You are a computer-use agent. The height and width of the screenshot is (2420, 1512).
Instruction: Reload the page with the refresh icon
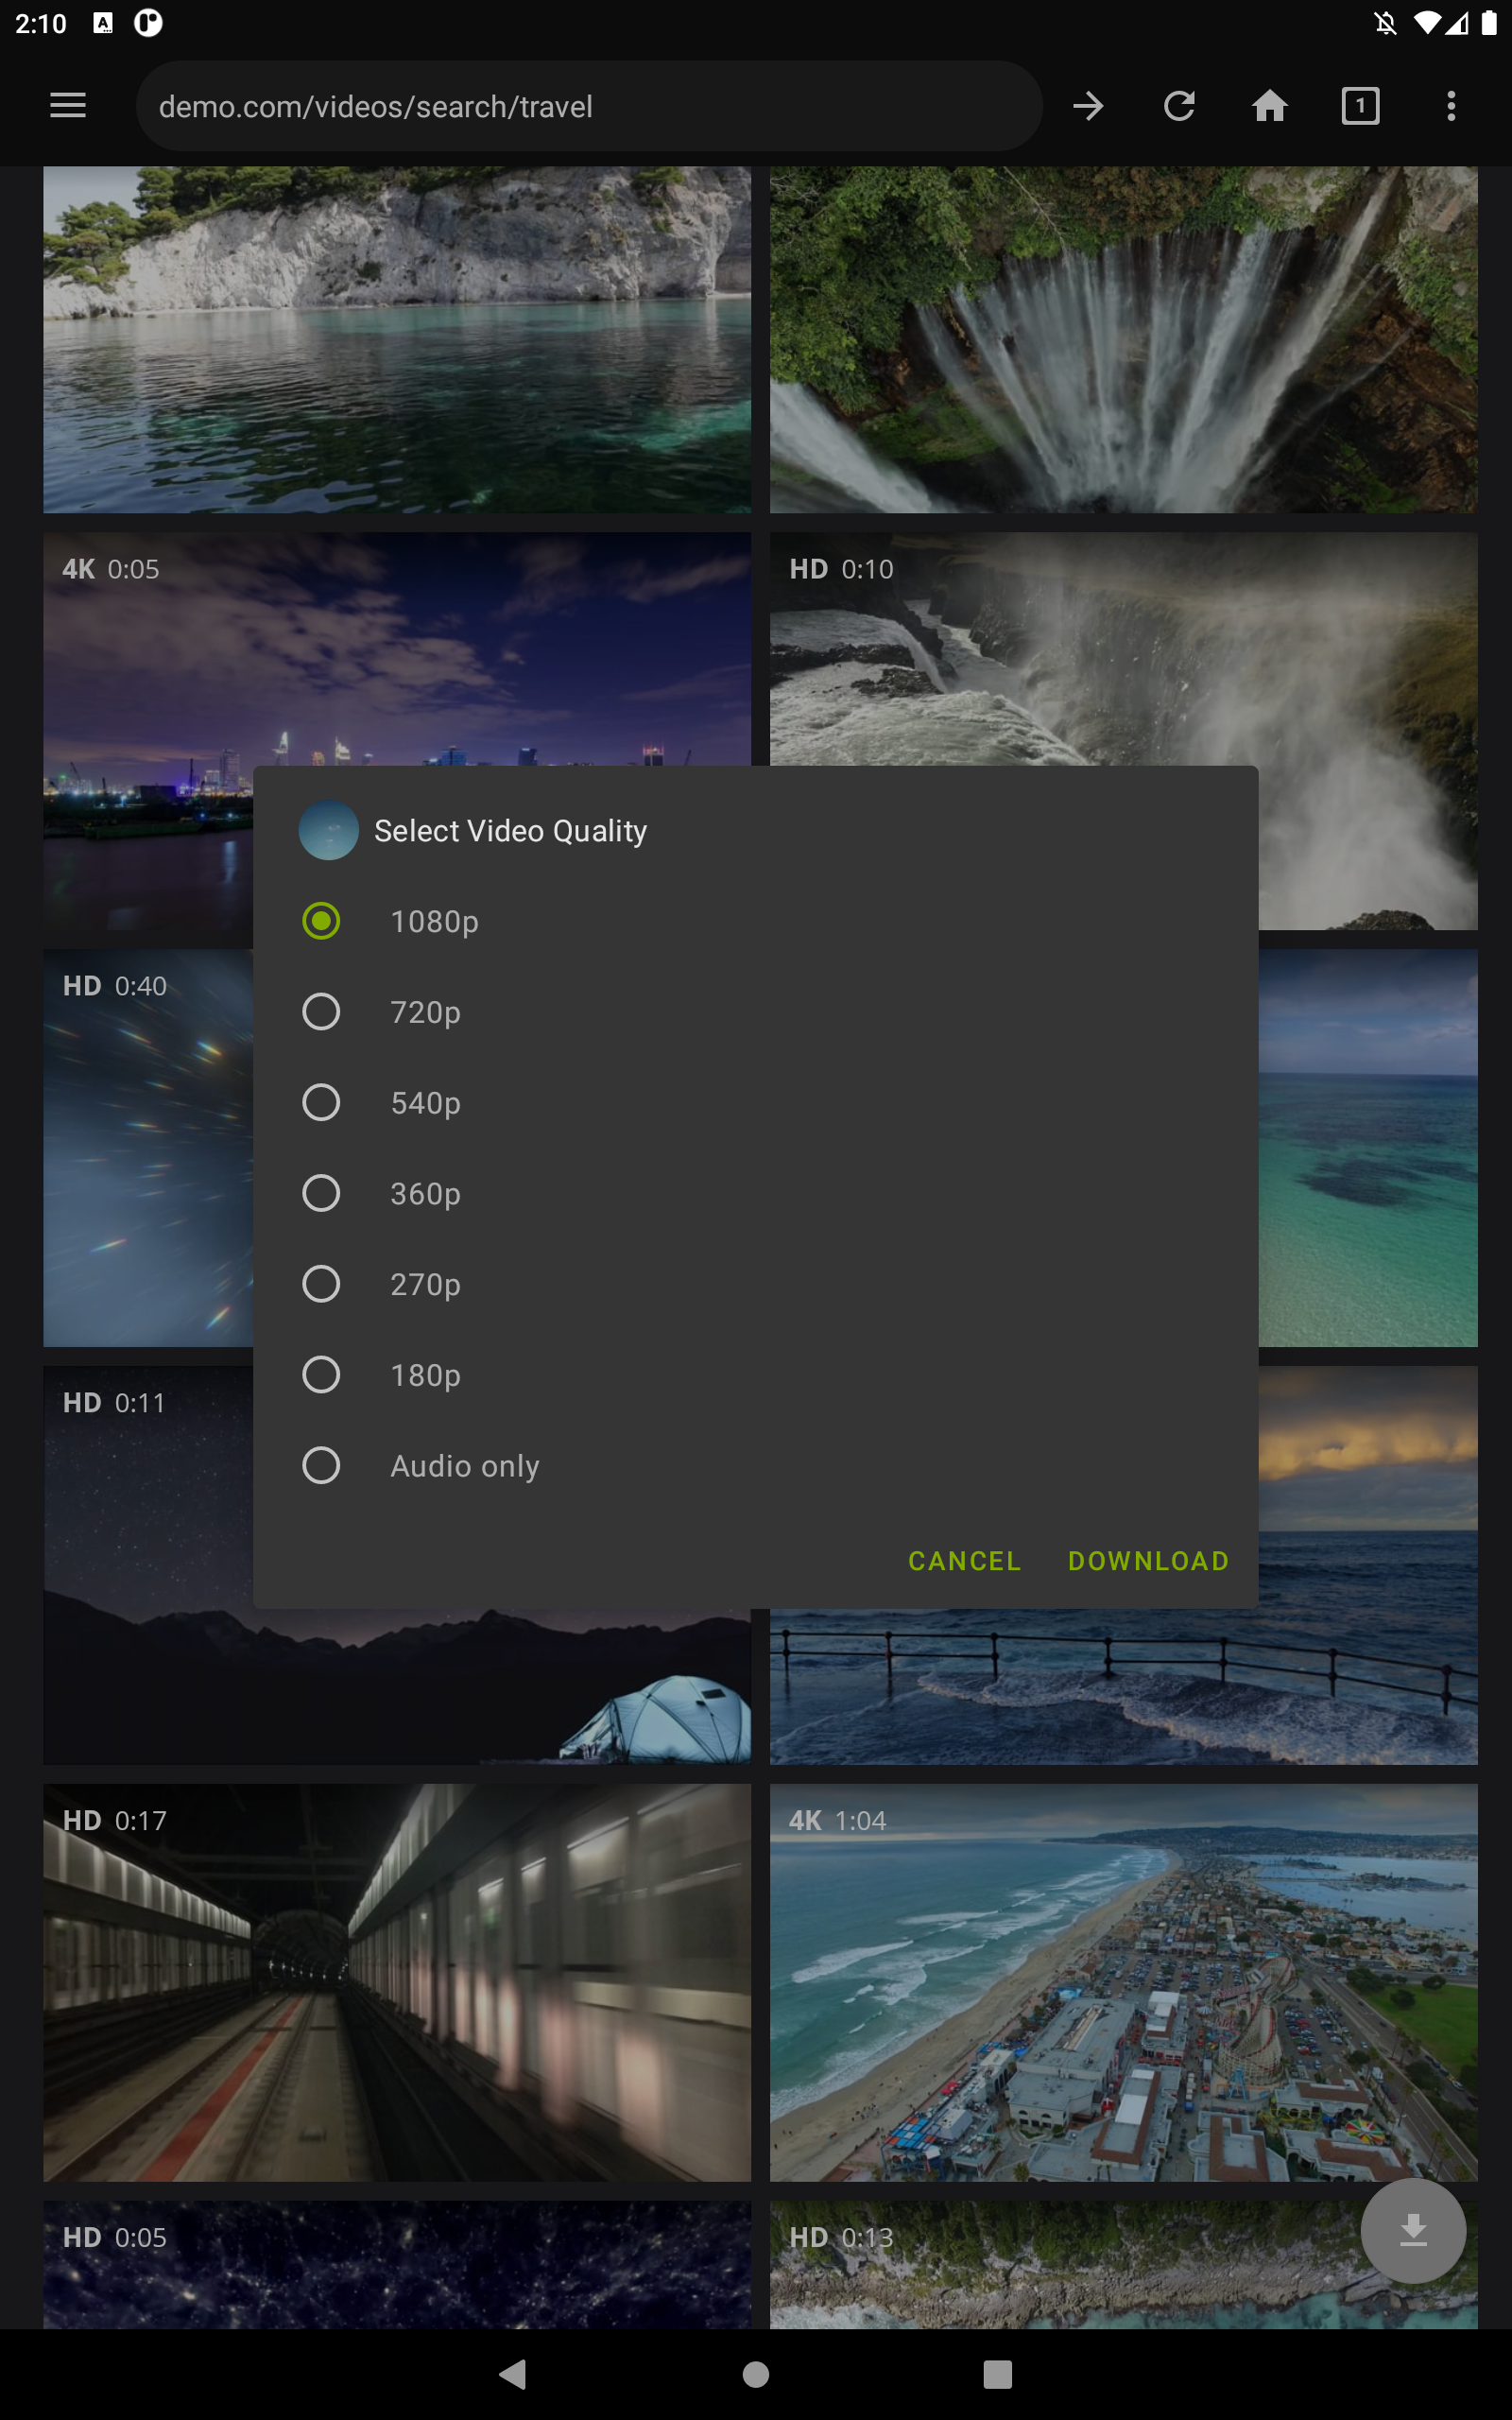[x=1179, y=106]
